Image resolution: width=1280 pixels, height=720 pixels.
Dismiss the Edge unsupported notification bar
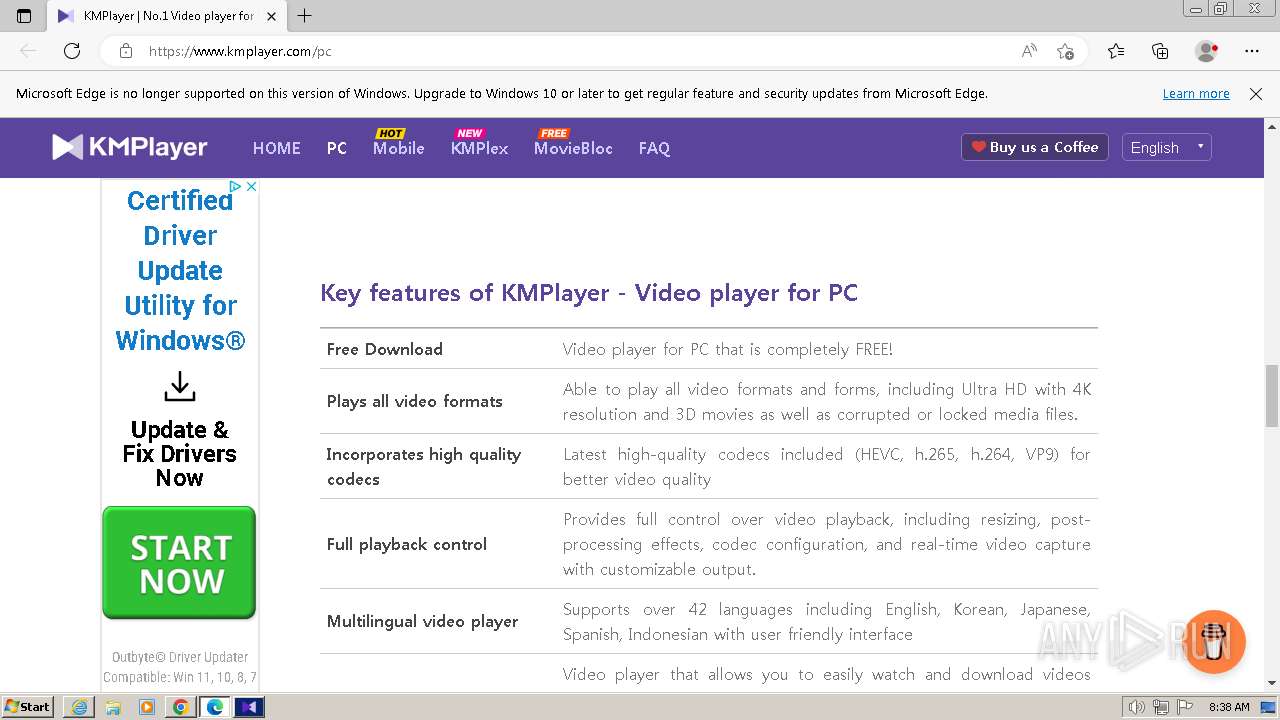click(x=1256, y=94)
